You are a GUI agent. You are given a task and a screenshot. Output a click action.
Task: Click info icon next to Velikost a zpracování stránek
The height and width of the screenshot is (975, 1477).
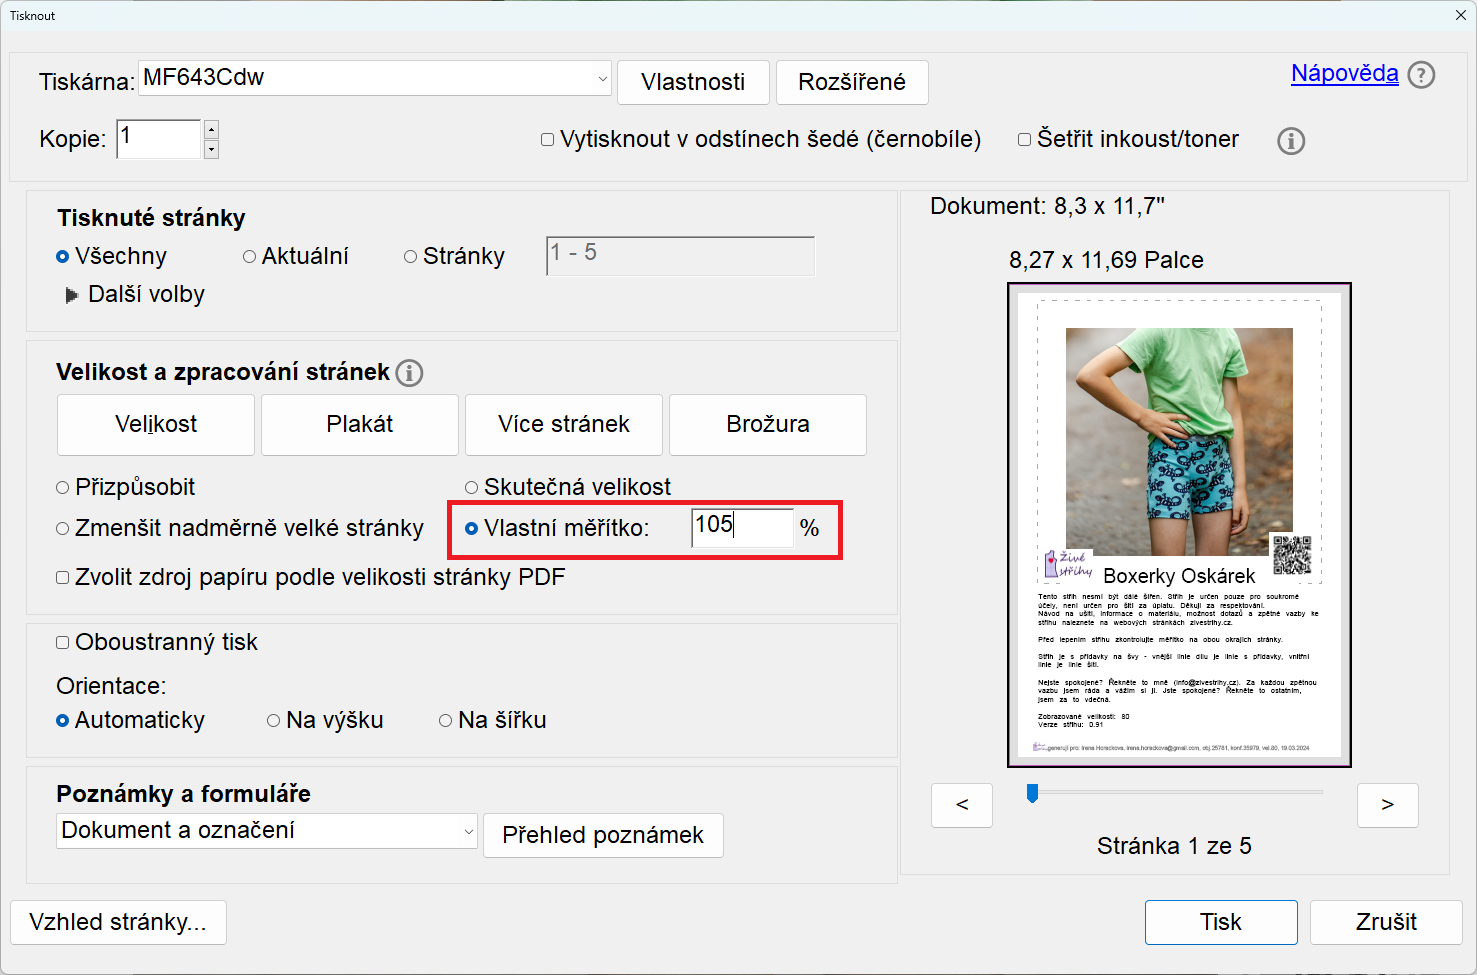point(409,373)
